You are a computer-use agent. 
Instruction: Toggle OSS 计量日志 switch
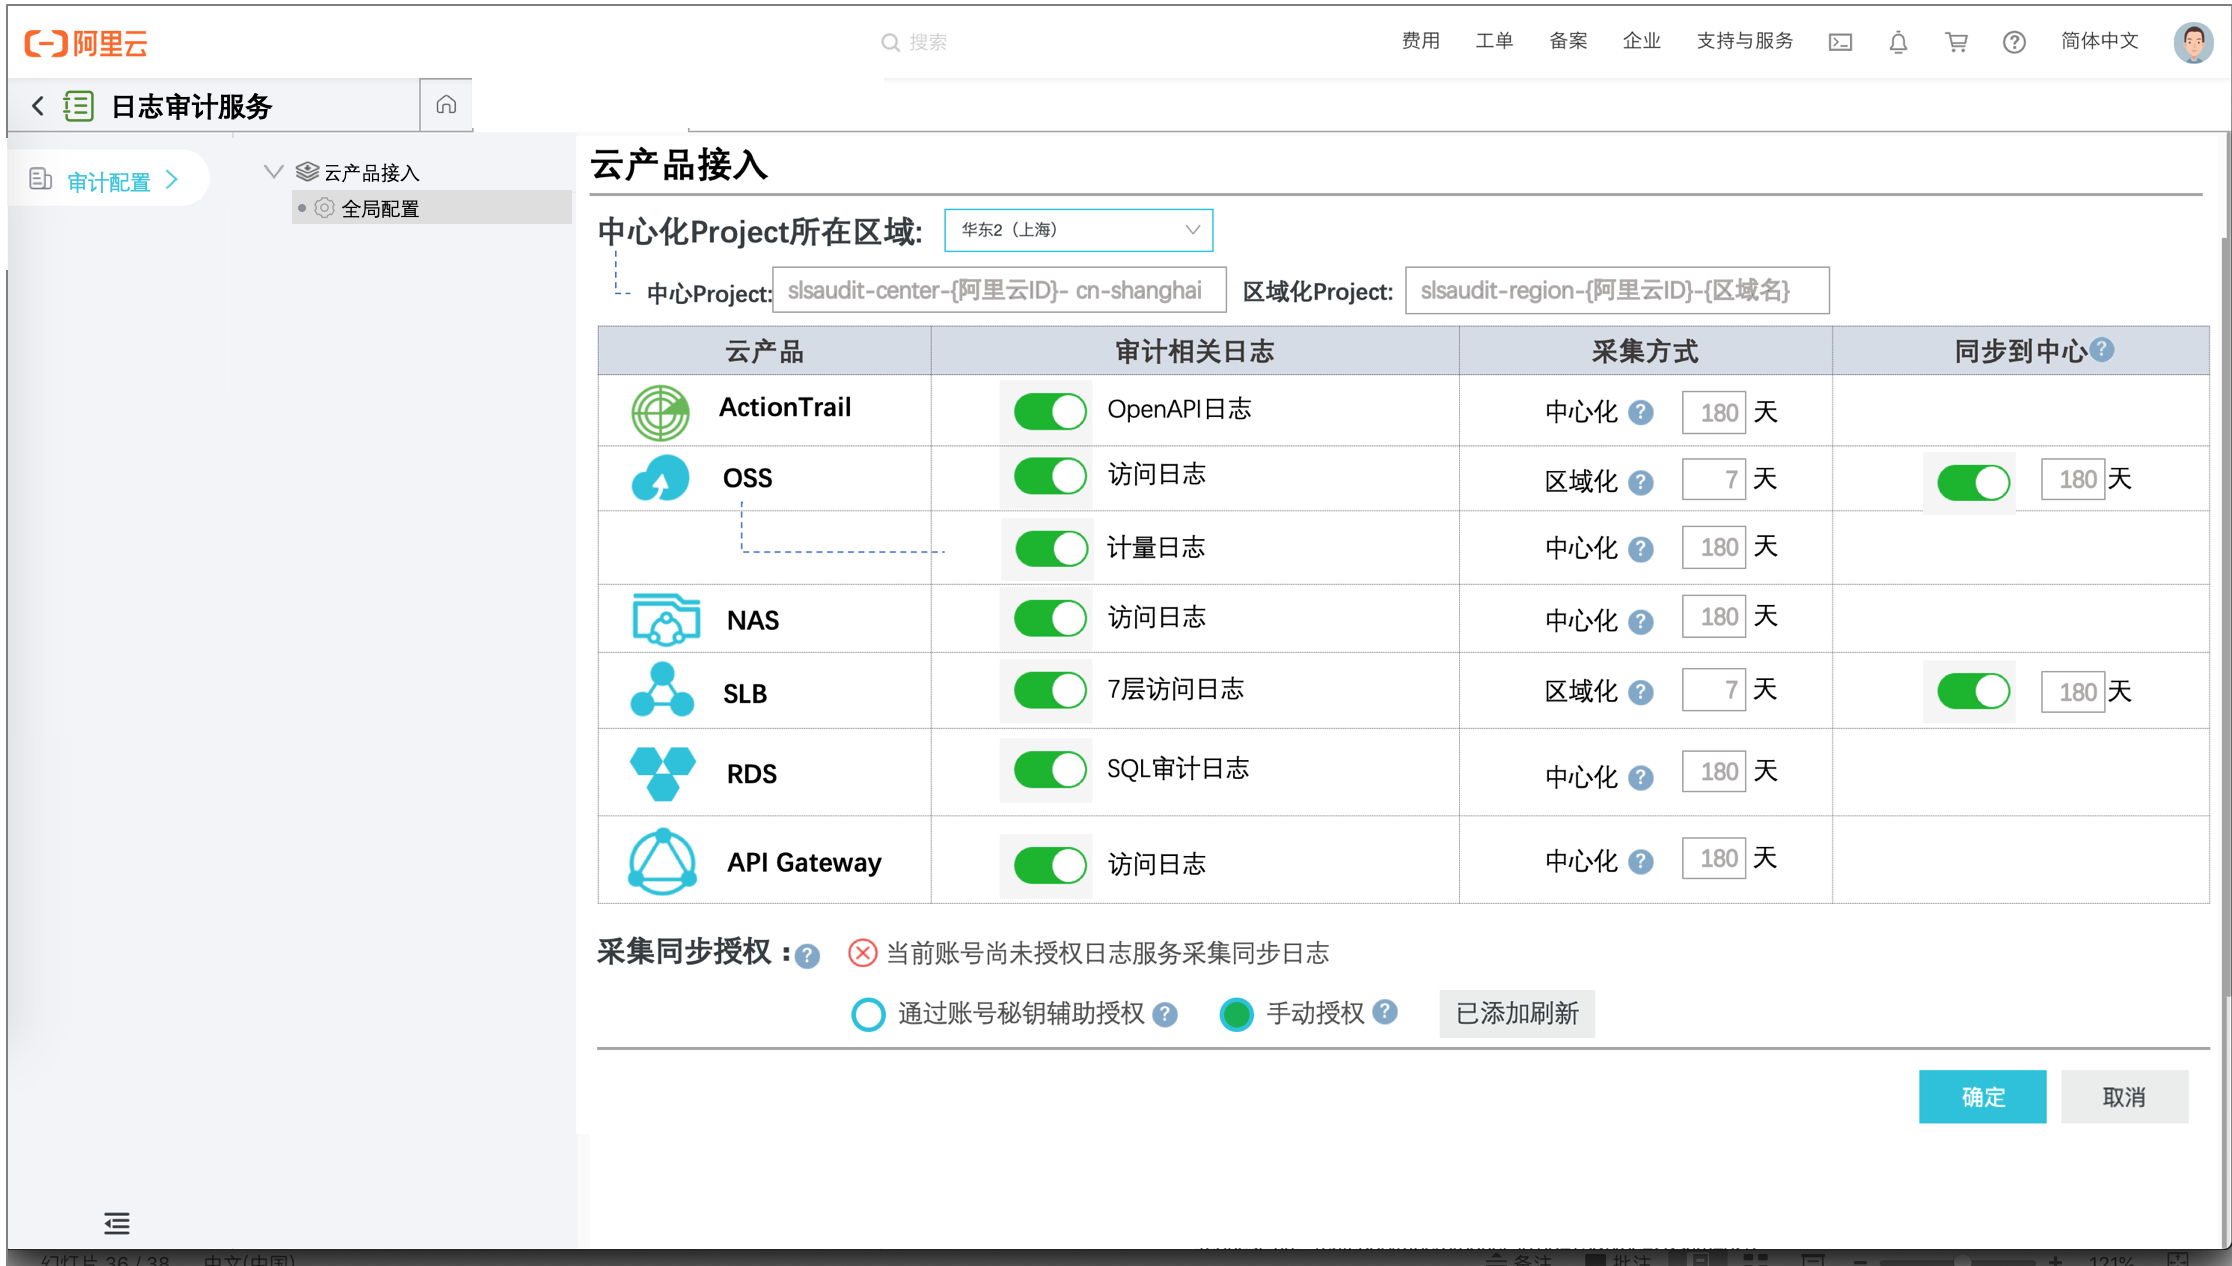pos(1051,548)
